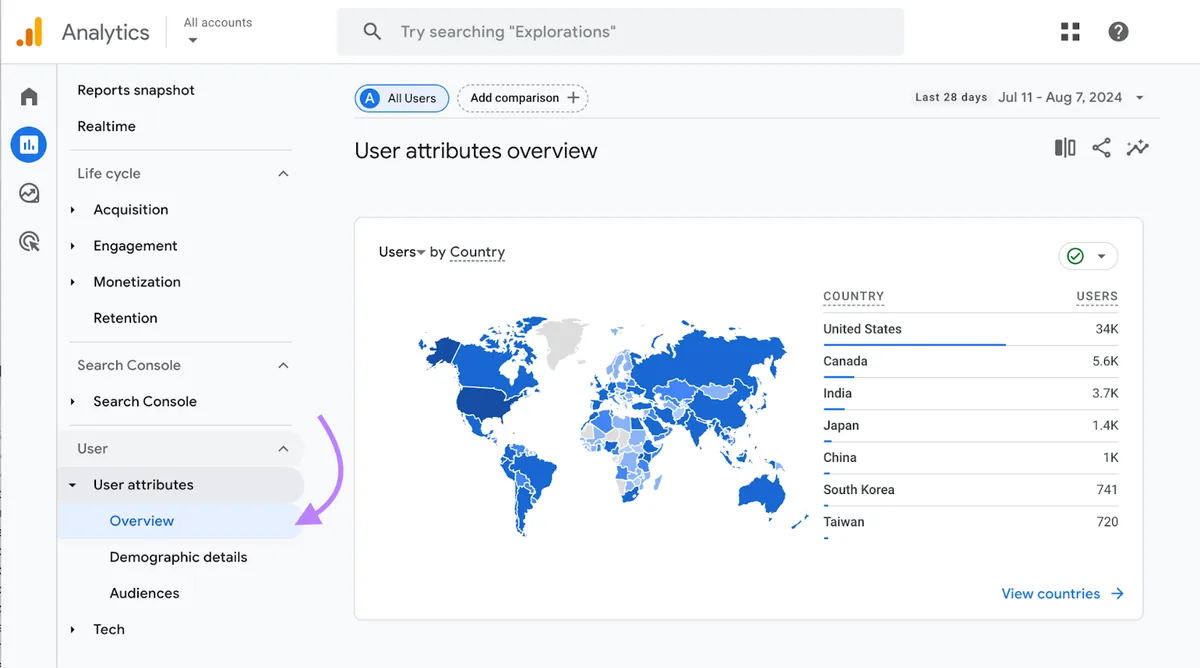This screenshot has height=668, width=1200.
Task: Click the arrow icon beside View countries
Action: 1117,594
